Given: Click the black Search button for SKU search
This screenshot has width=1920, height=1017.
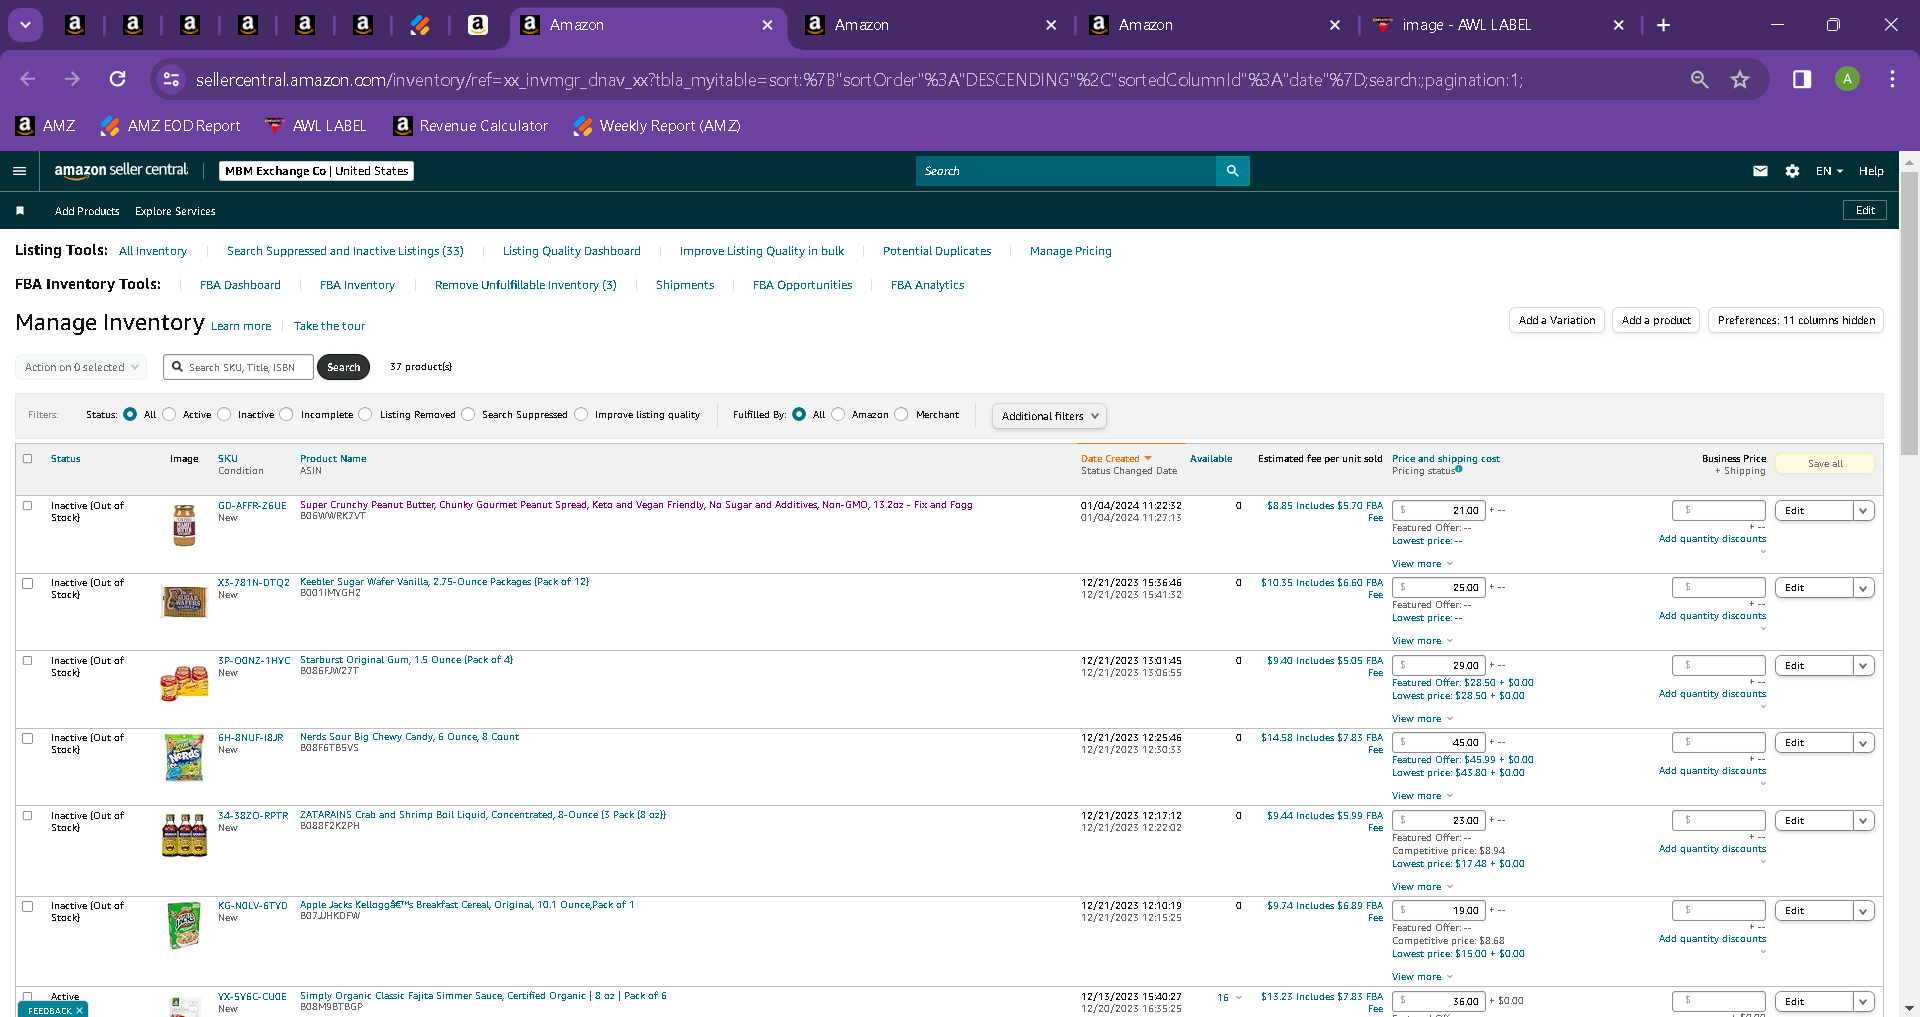Looking at the screenshot, I should tap(343, 367).
